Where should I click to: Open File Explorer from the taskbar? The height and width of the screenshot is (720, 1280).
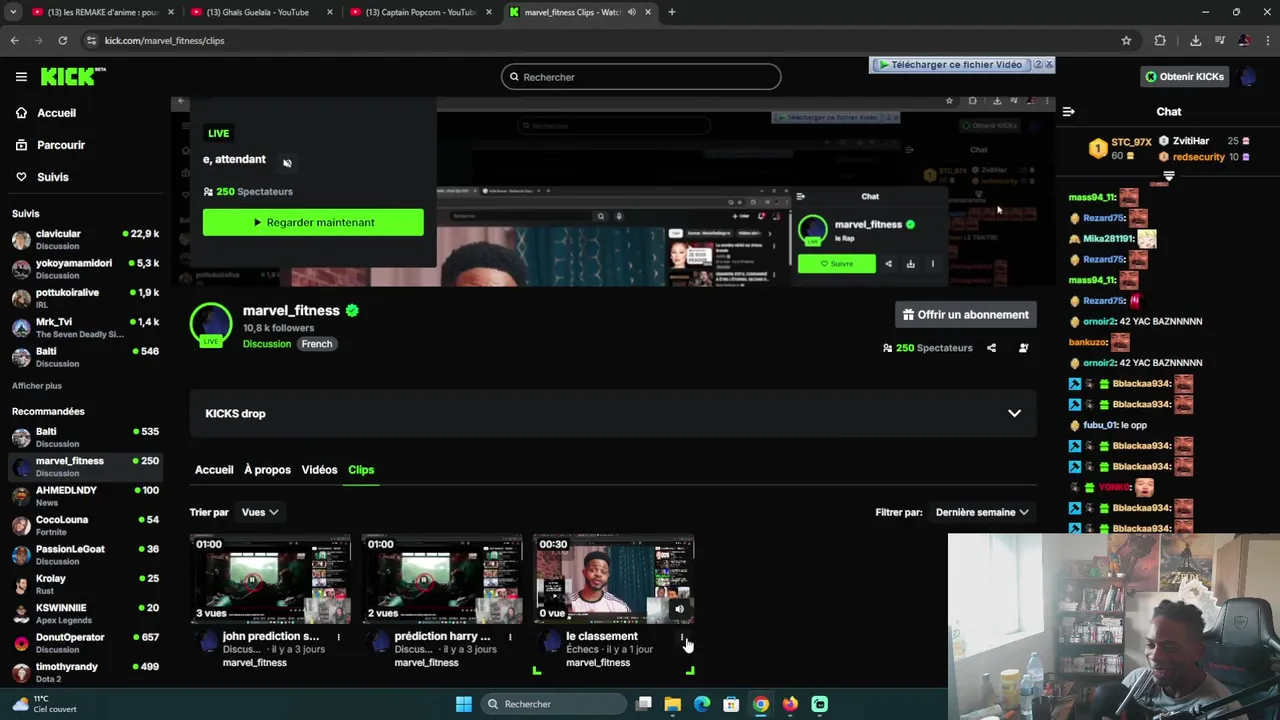673,704
